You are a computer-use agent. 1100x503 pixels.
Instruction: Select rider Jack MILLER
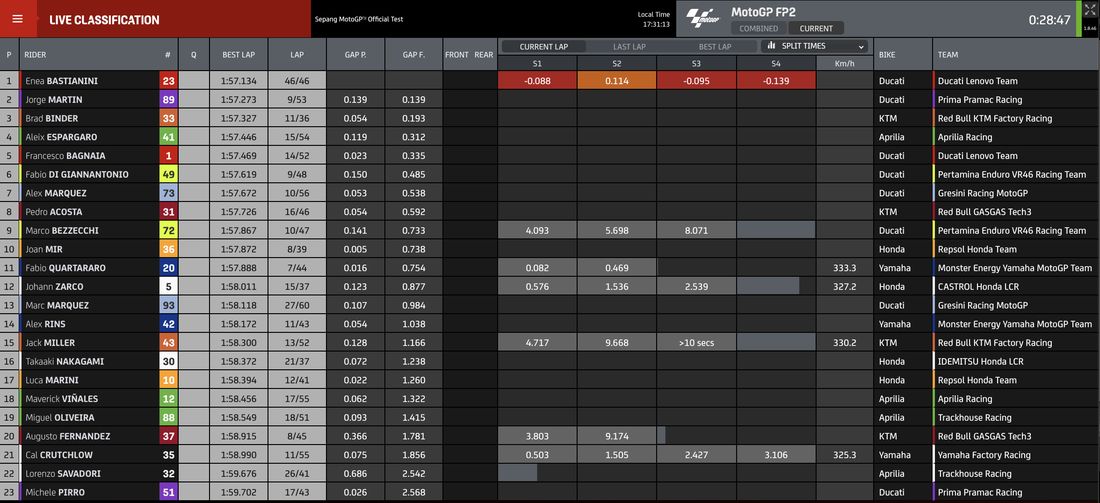(x=50, y=342)
